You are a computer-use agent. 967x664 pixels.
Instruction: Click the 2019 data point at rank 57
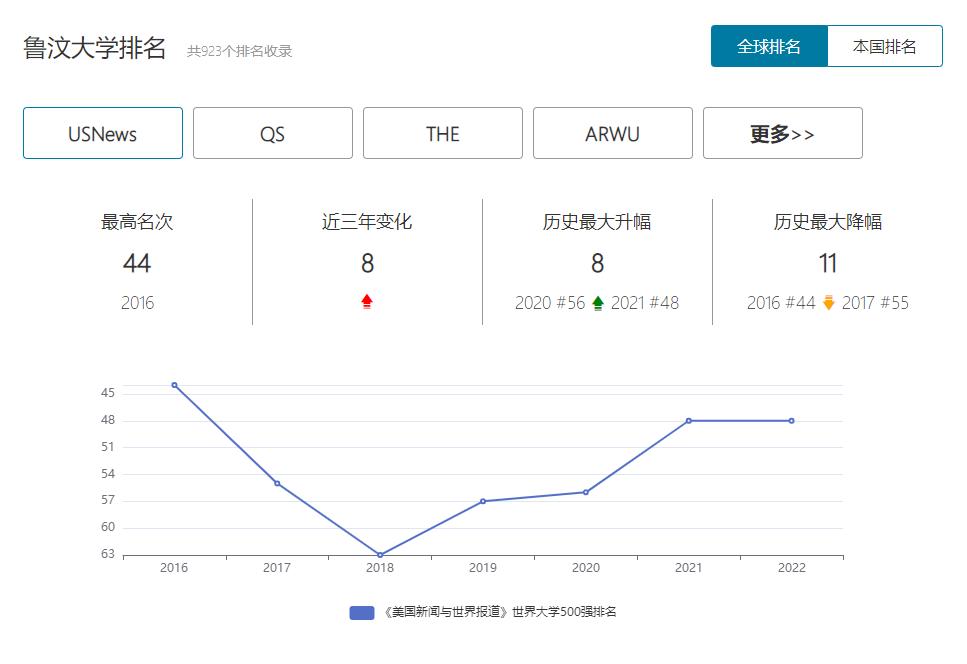point(484,501)
